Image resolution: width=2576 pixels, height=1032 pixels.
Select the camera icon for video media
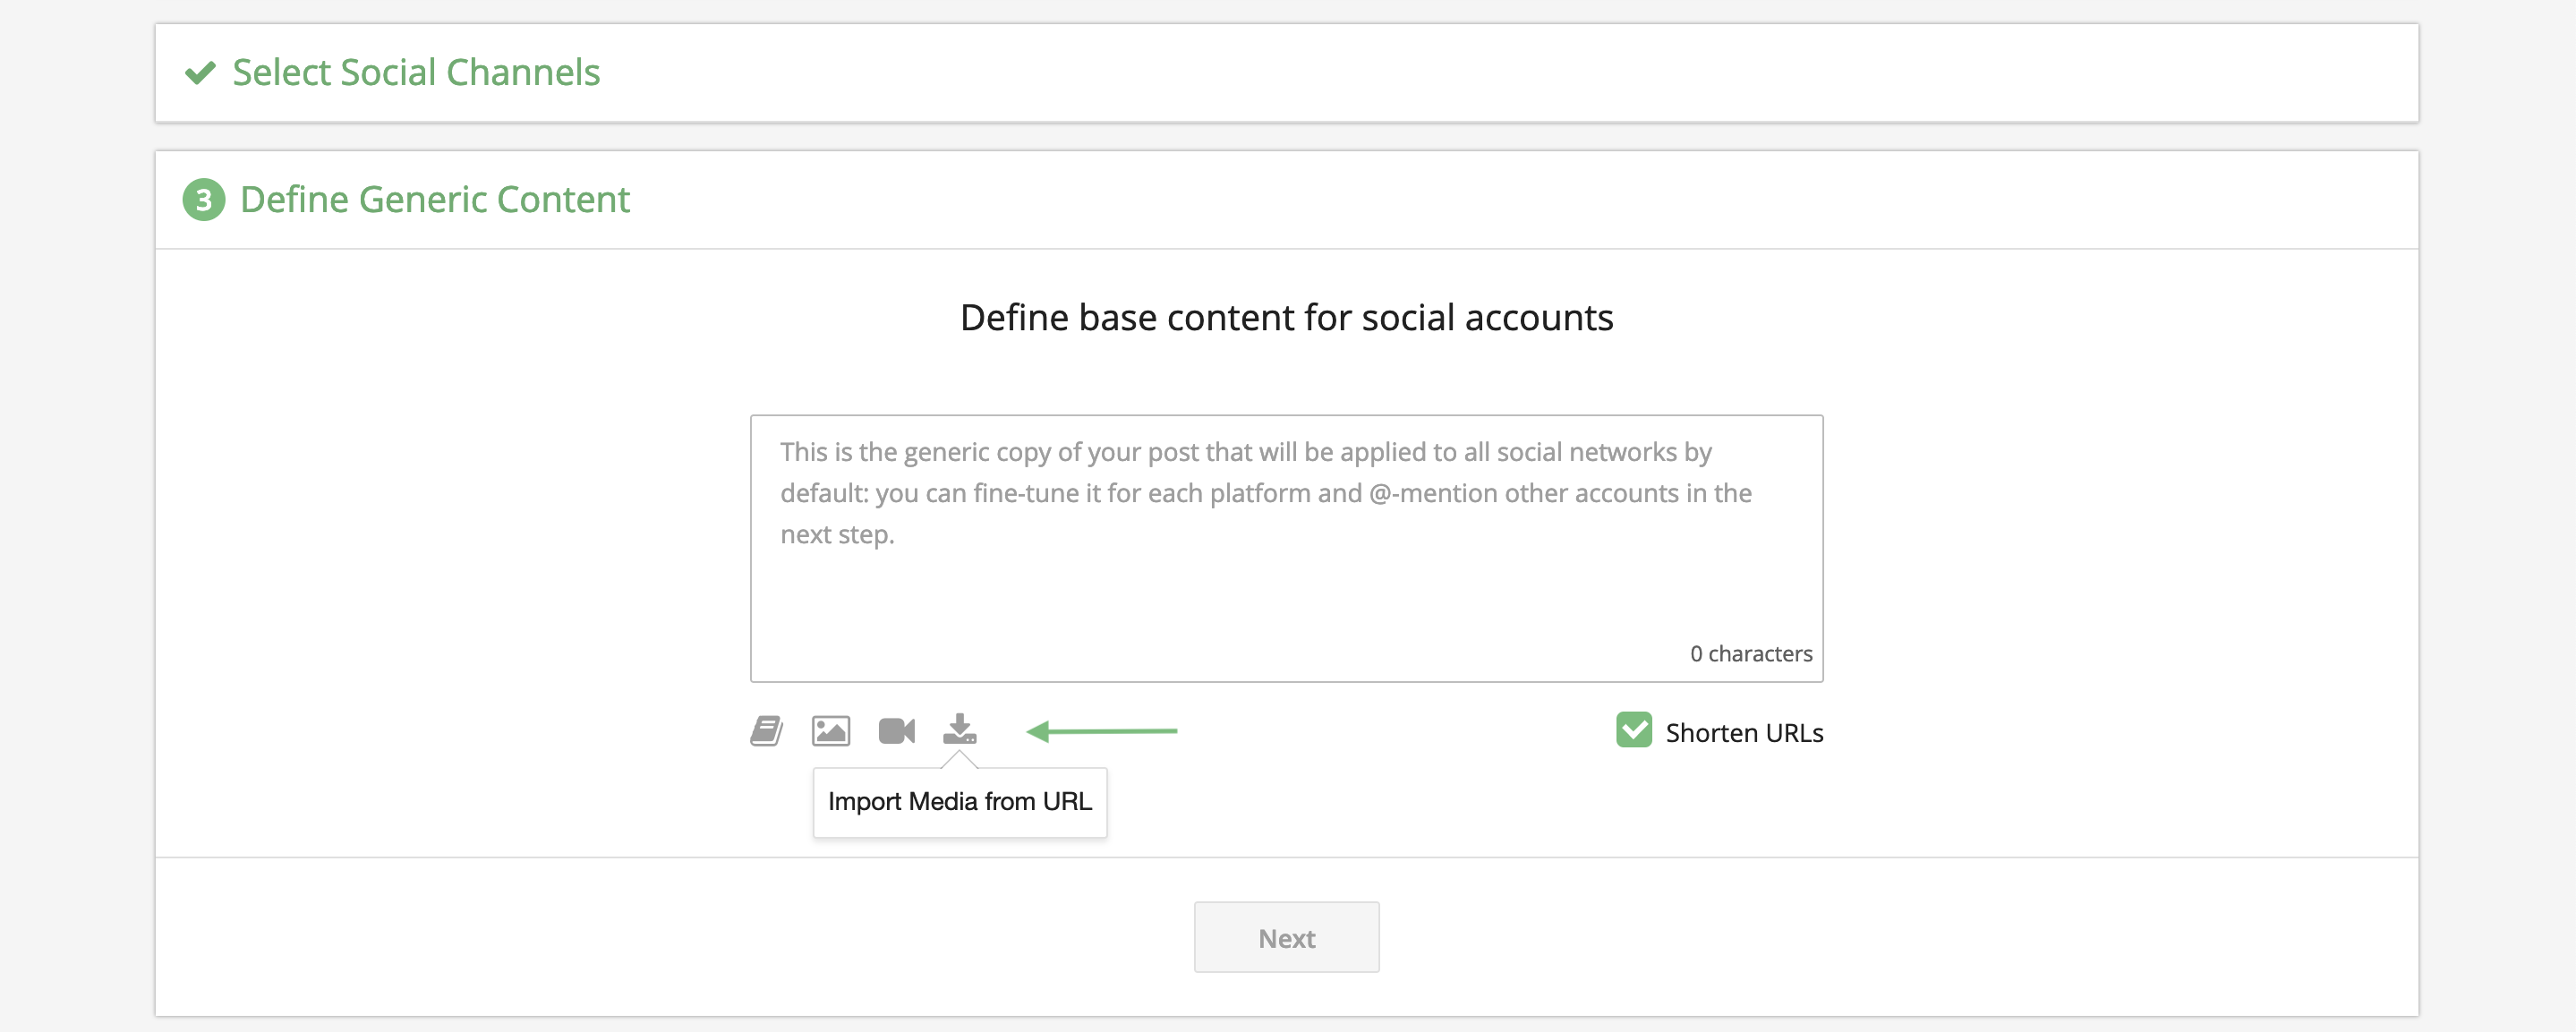coord(896,730)
